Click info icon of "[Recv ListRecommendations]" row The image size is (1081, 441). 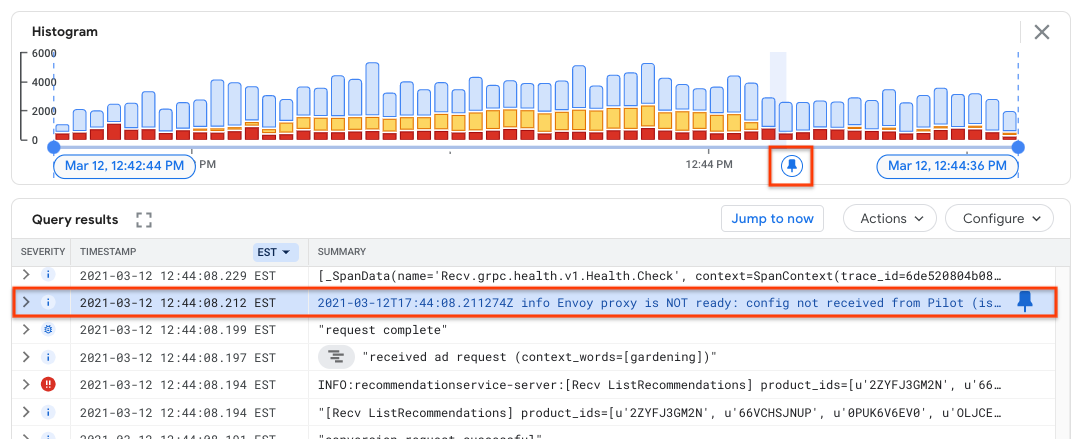[48, 412]
